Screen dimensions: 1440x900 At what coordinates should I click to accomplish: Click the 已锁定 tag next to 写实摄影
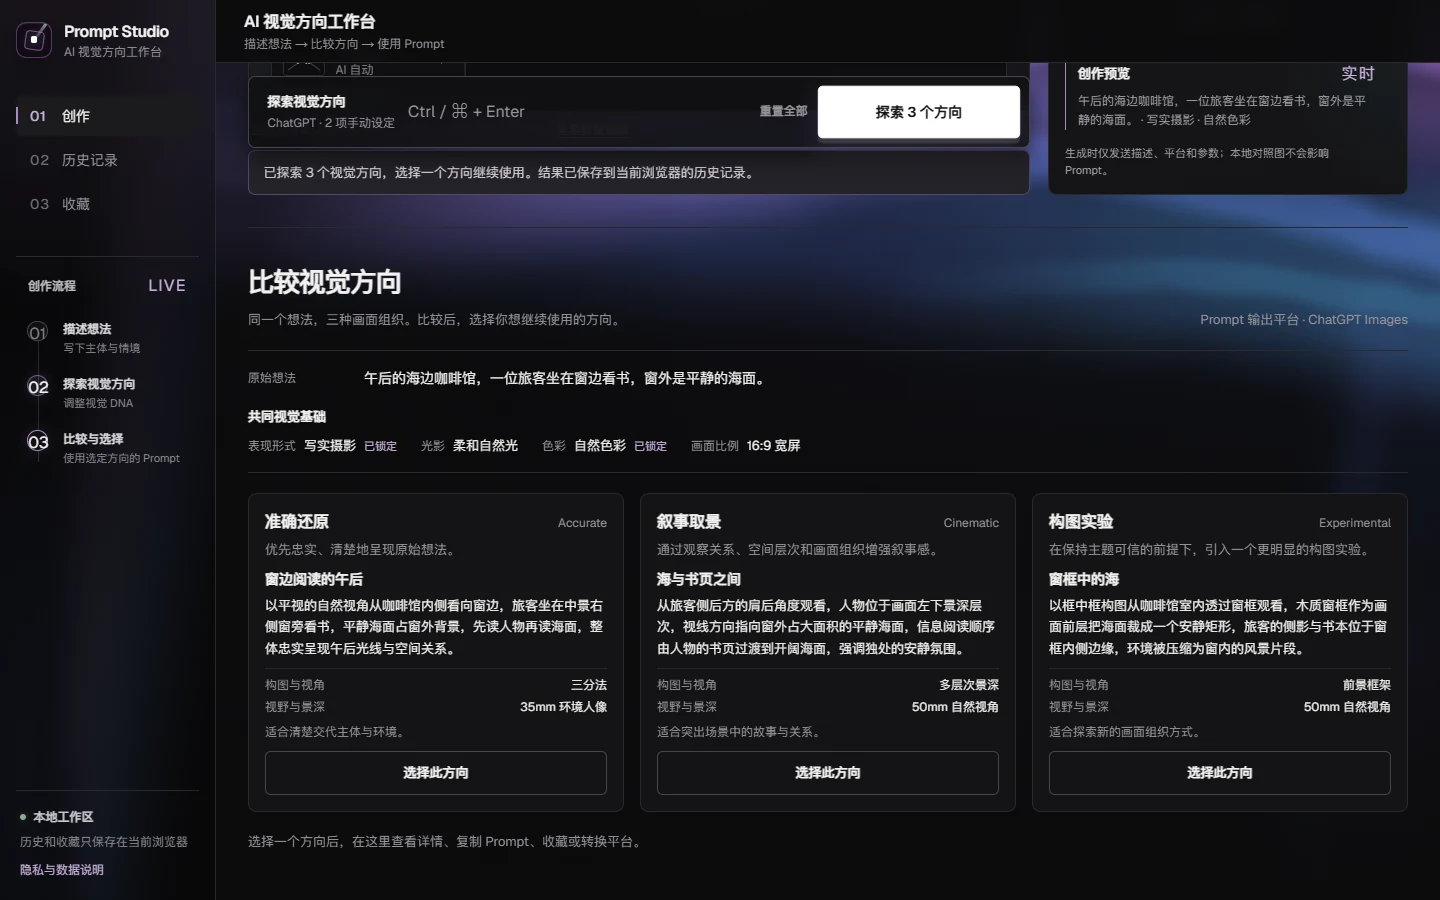click(x=380, y=446)
